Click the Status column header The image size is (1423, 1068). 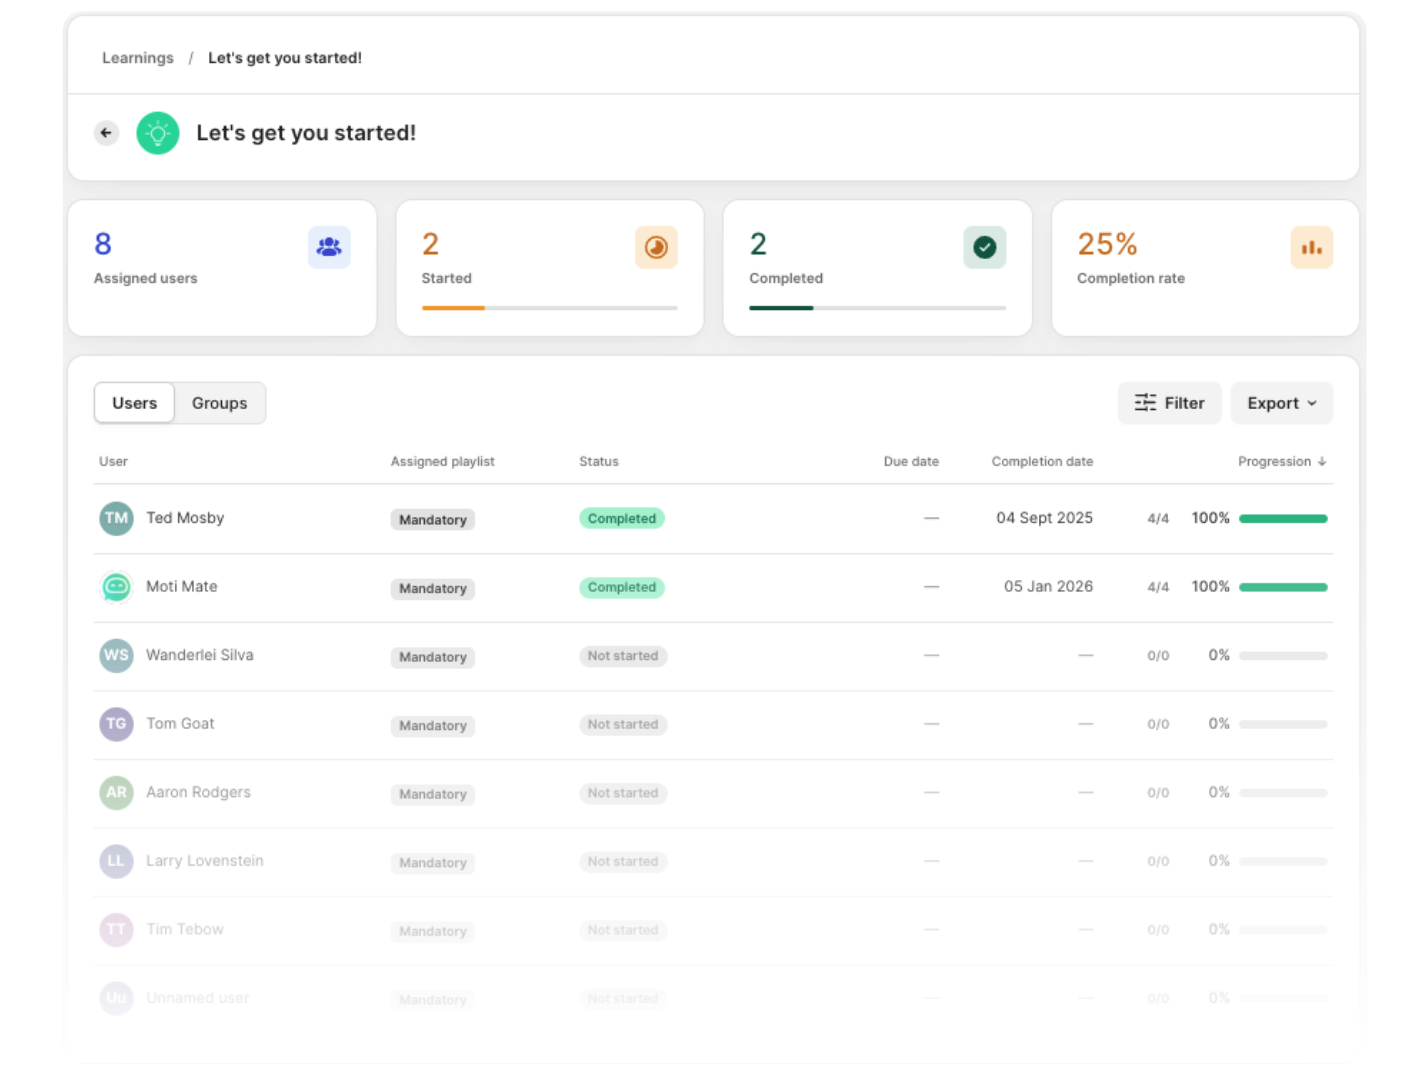599,461
